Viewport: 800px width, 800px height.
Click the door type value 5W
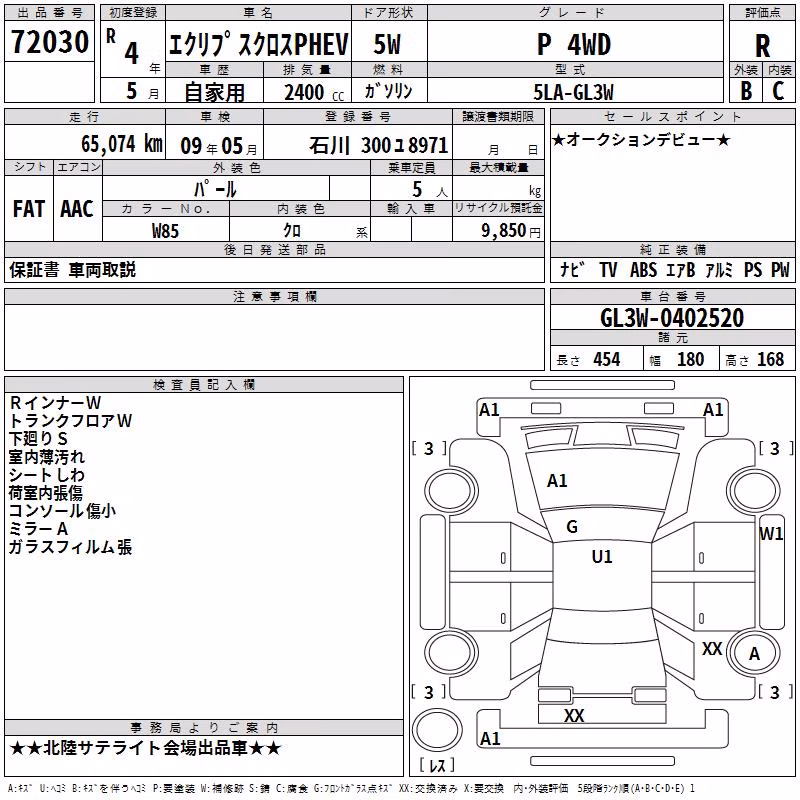[387, 44]
